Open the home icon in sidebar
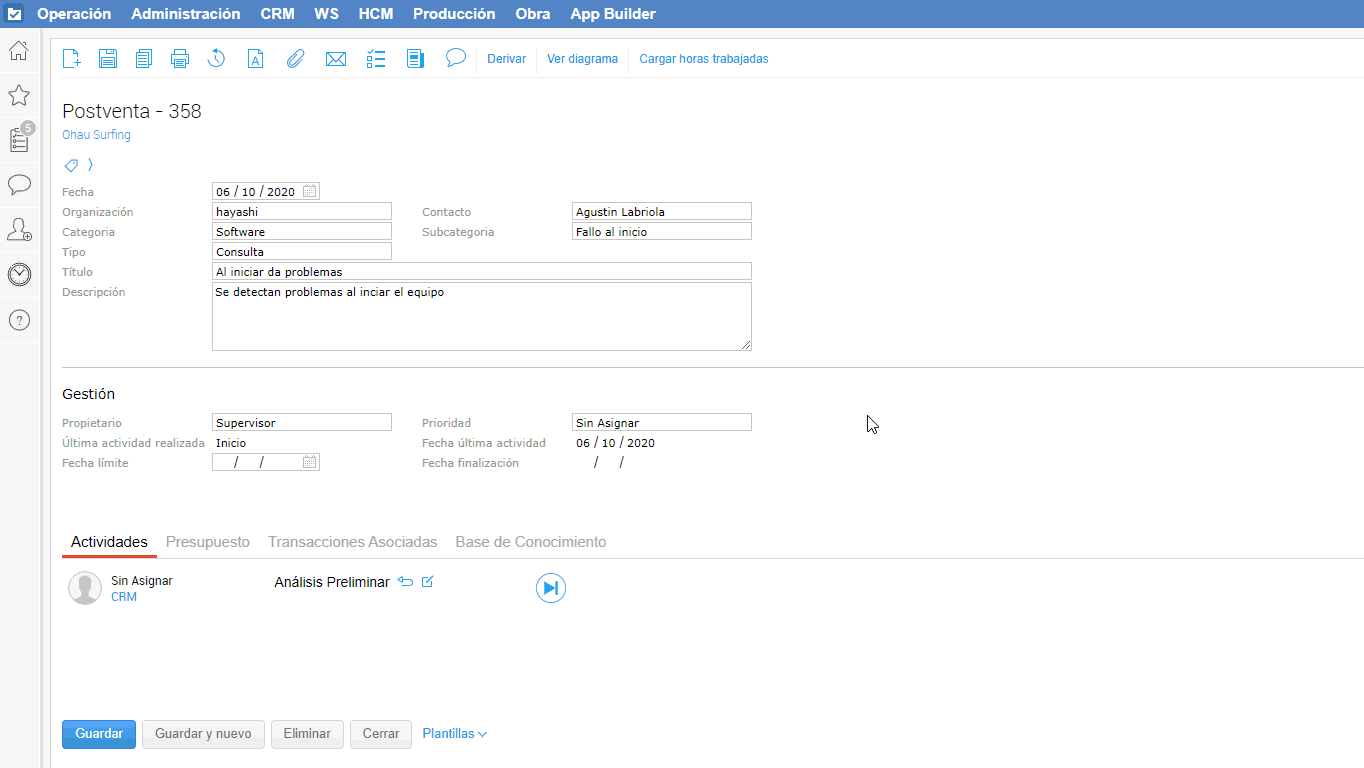The height and width of the screenshot is (768, 1364). [19, 51]
